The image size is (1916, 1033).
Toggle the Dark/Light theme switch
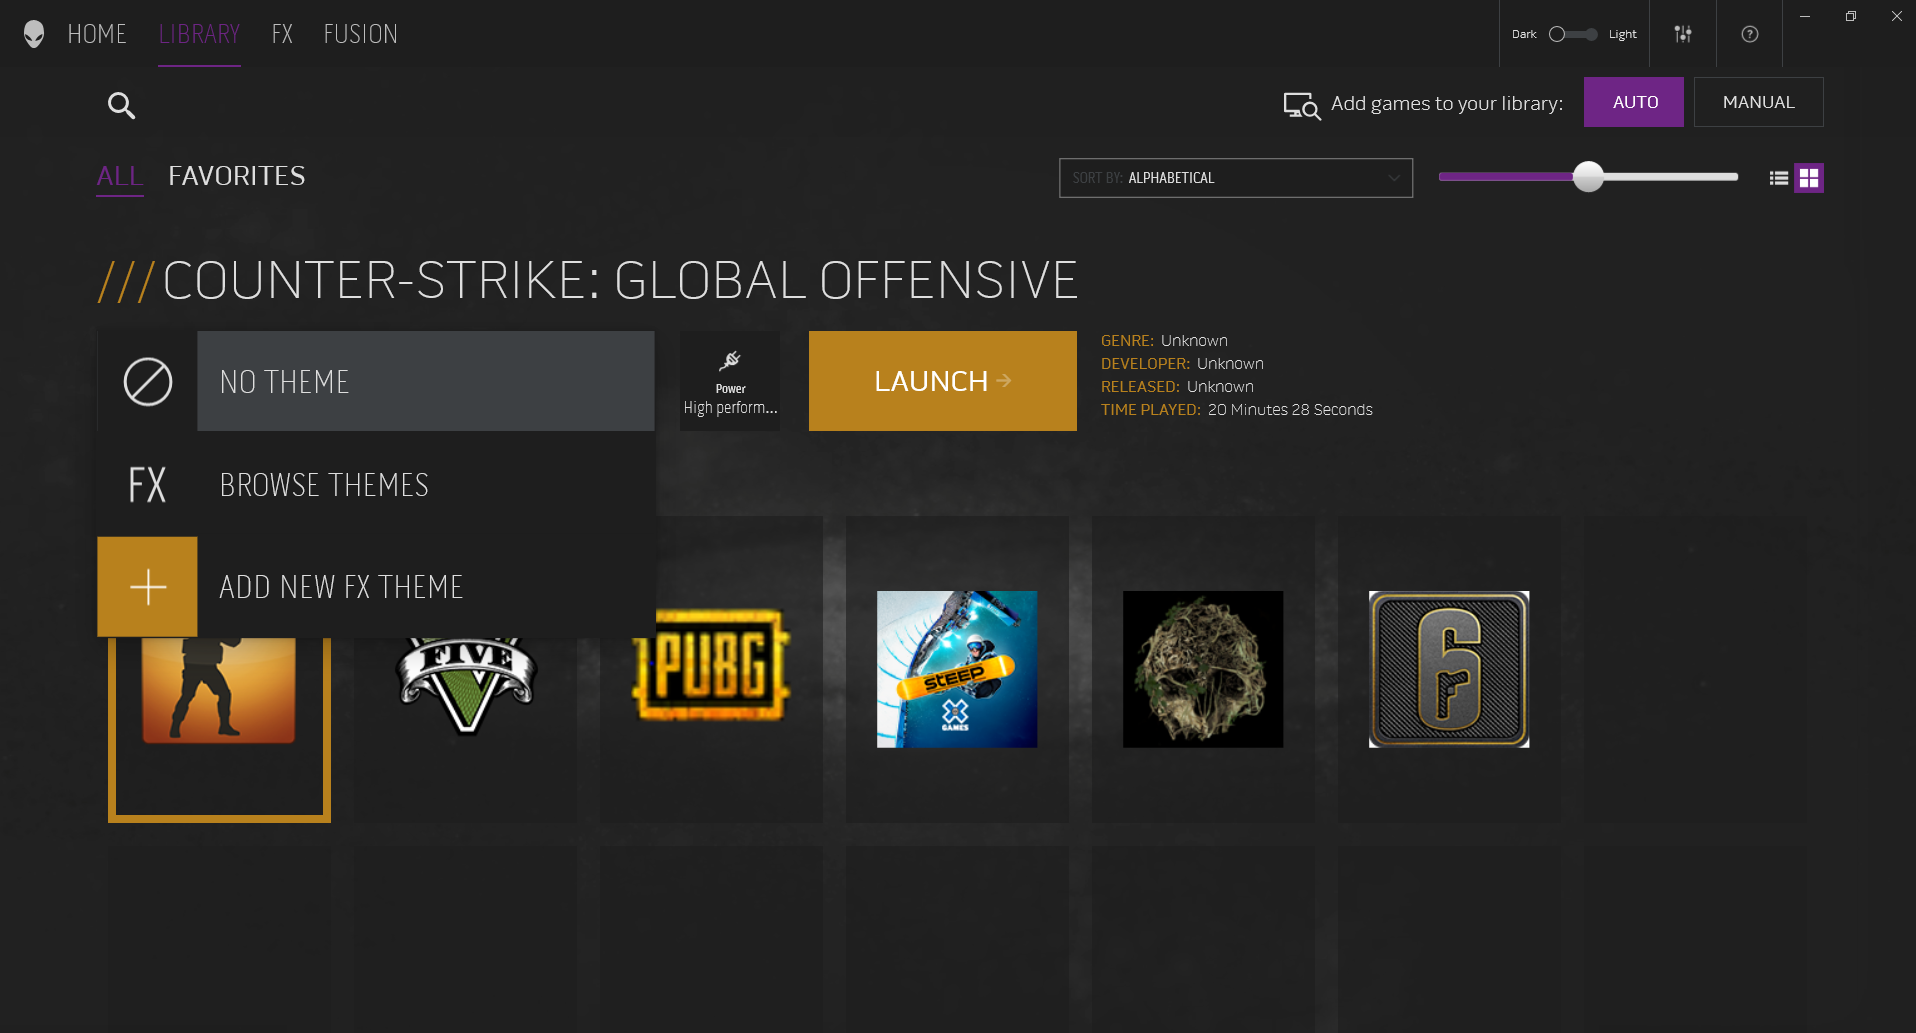pyautogui.click(x=1573, y=34)
